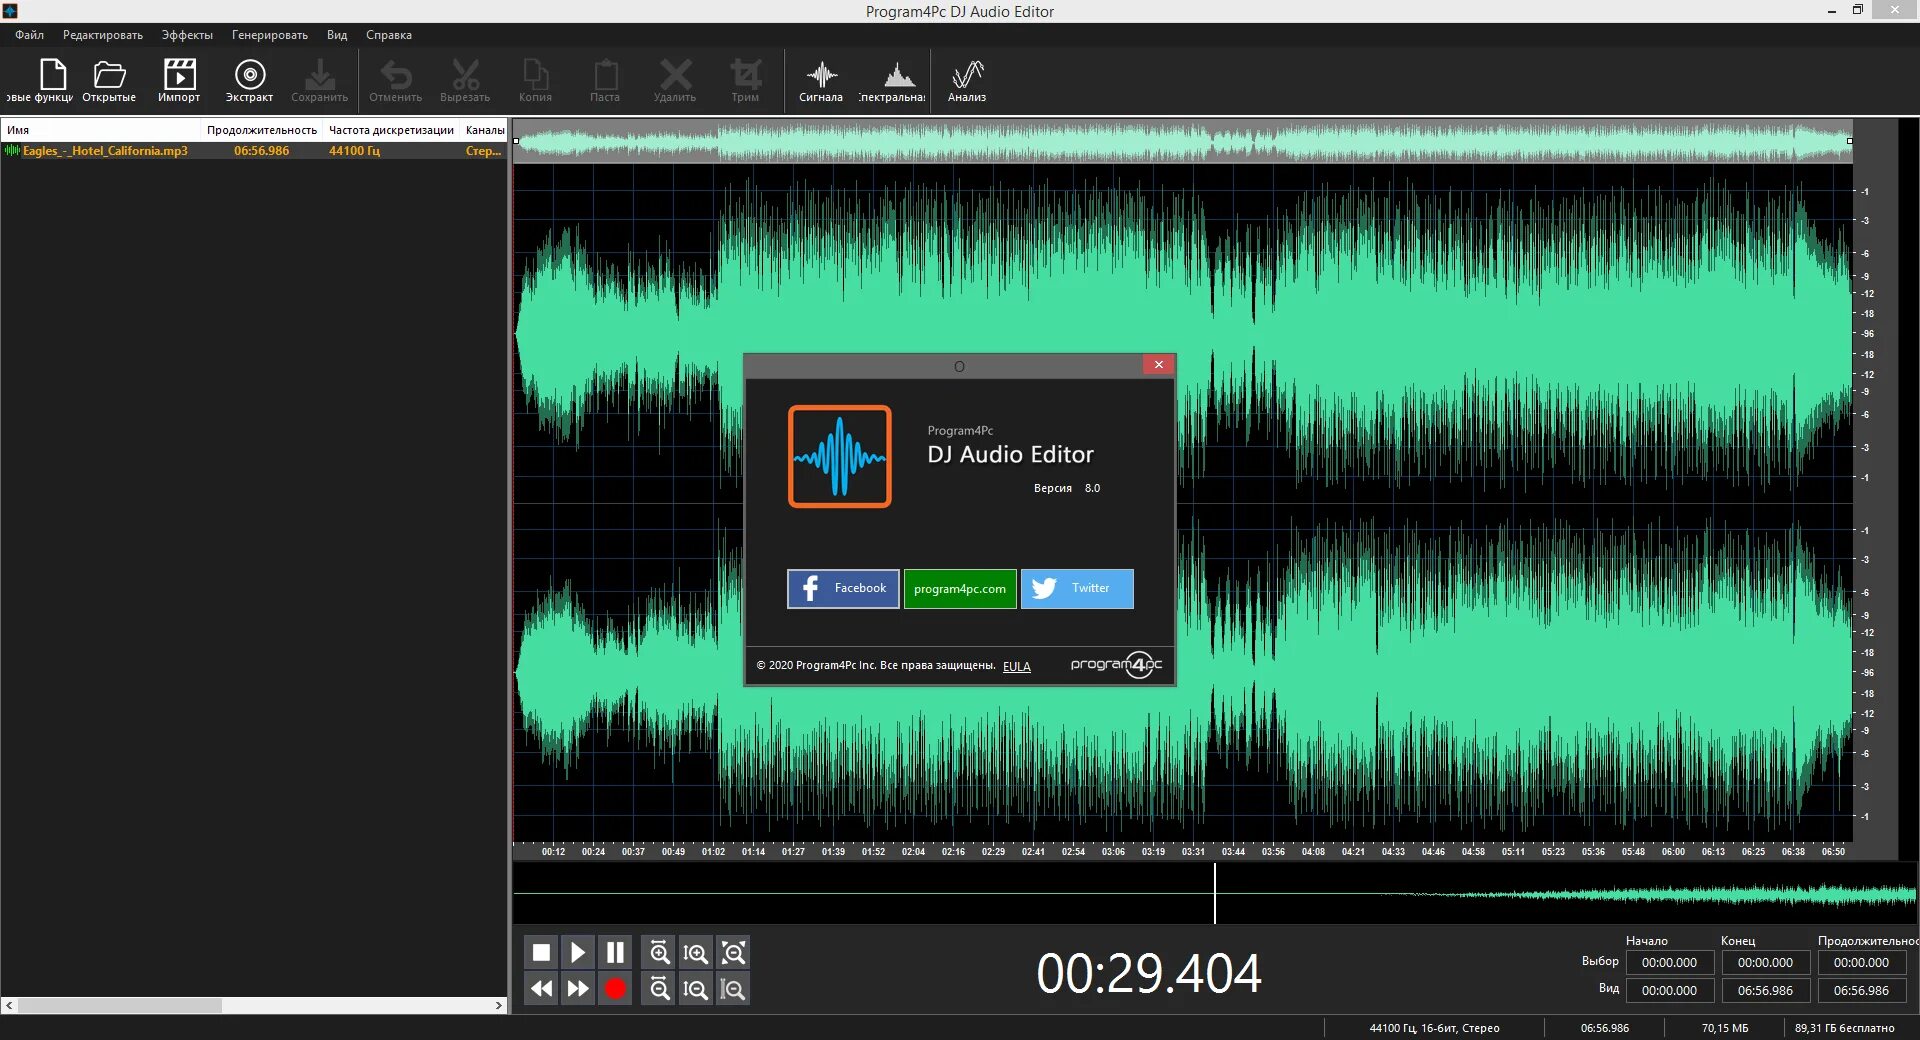Viewport: 1920px width, 1040px height.
Task: Open the Редактировать menu
Action: tap(103, 35)
